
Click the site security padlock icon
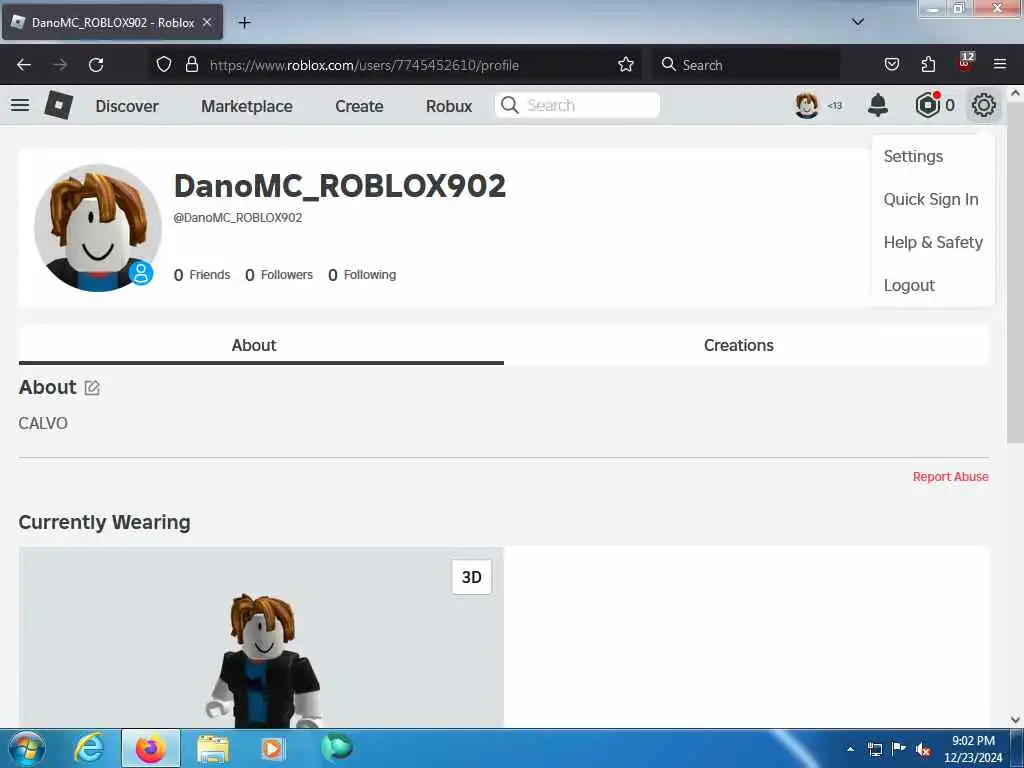[191, 65]
